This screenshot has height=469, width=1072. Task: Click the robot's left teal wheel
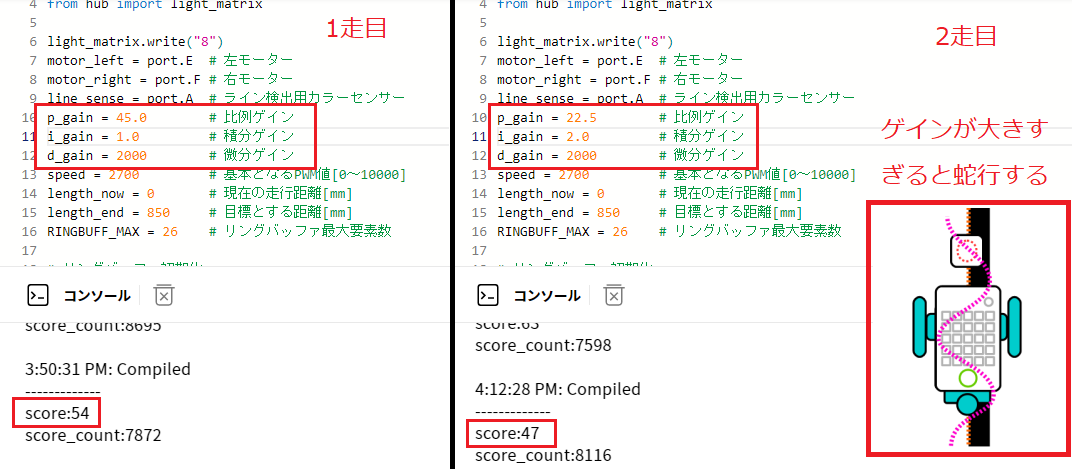pos(920,325)
